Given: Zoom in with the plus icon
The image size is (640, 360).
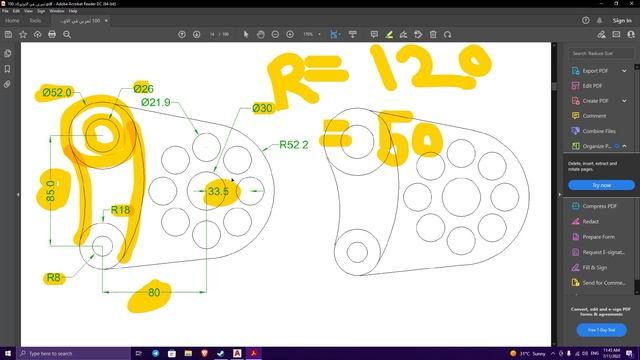Looking at the screenshot, I should pyautogui.click(x=290, y=35).
